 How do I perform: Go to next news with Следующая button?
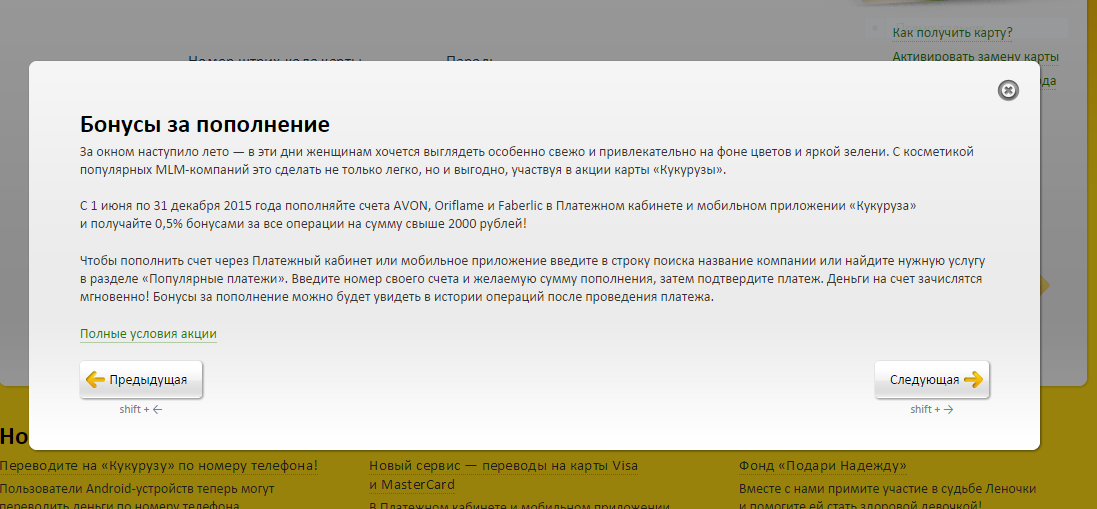(932, 380)
